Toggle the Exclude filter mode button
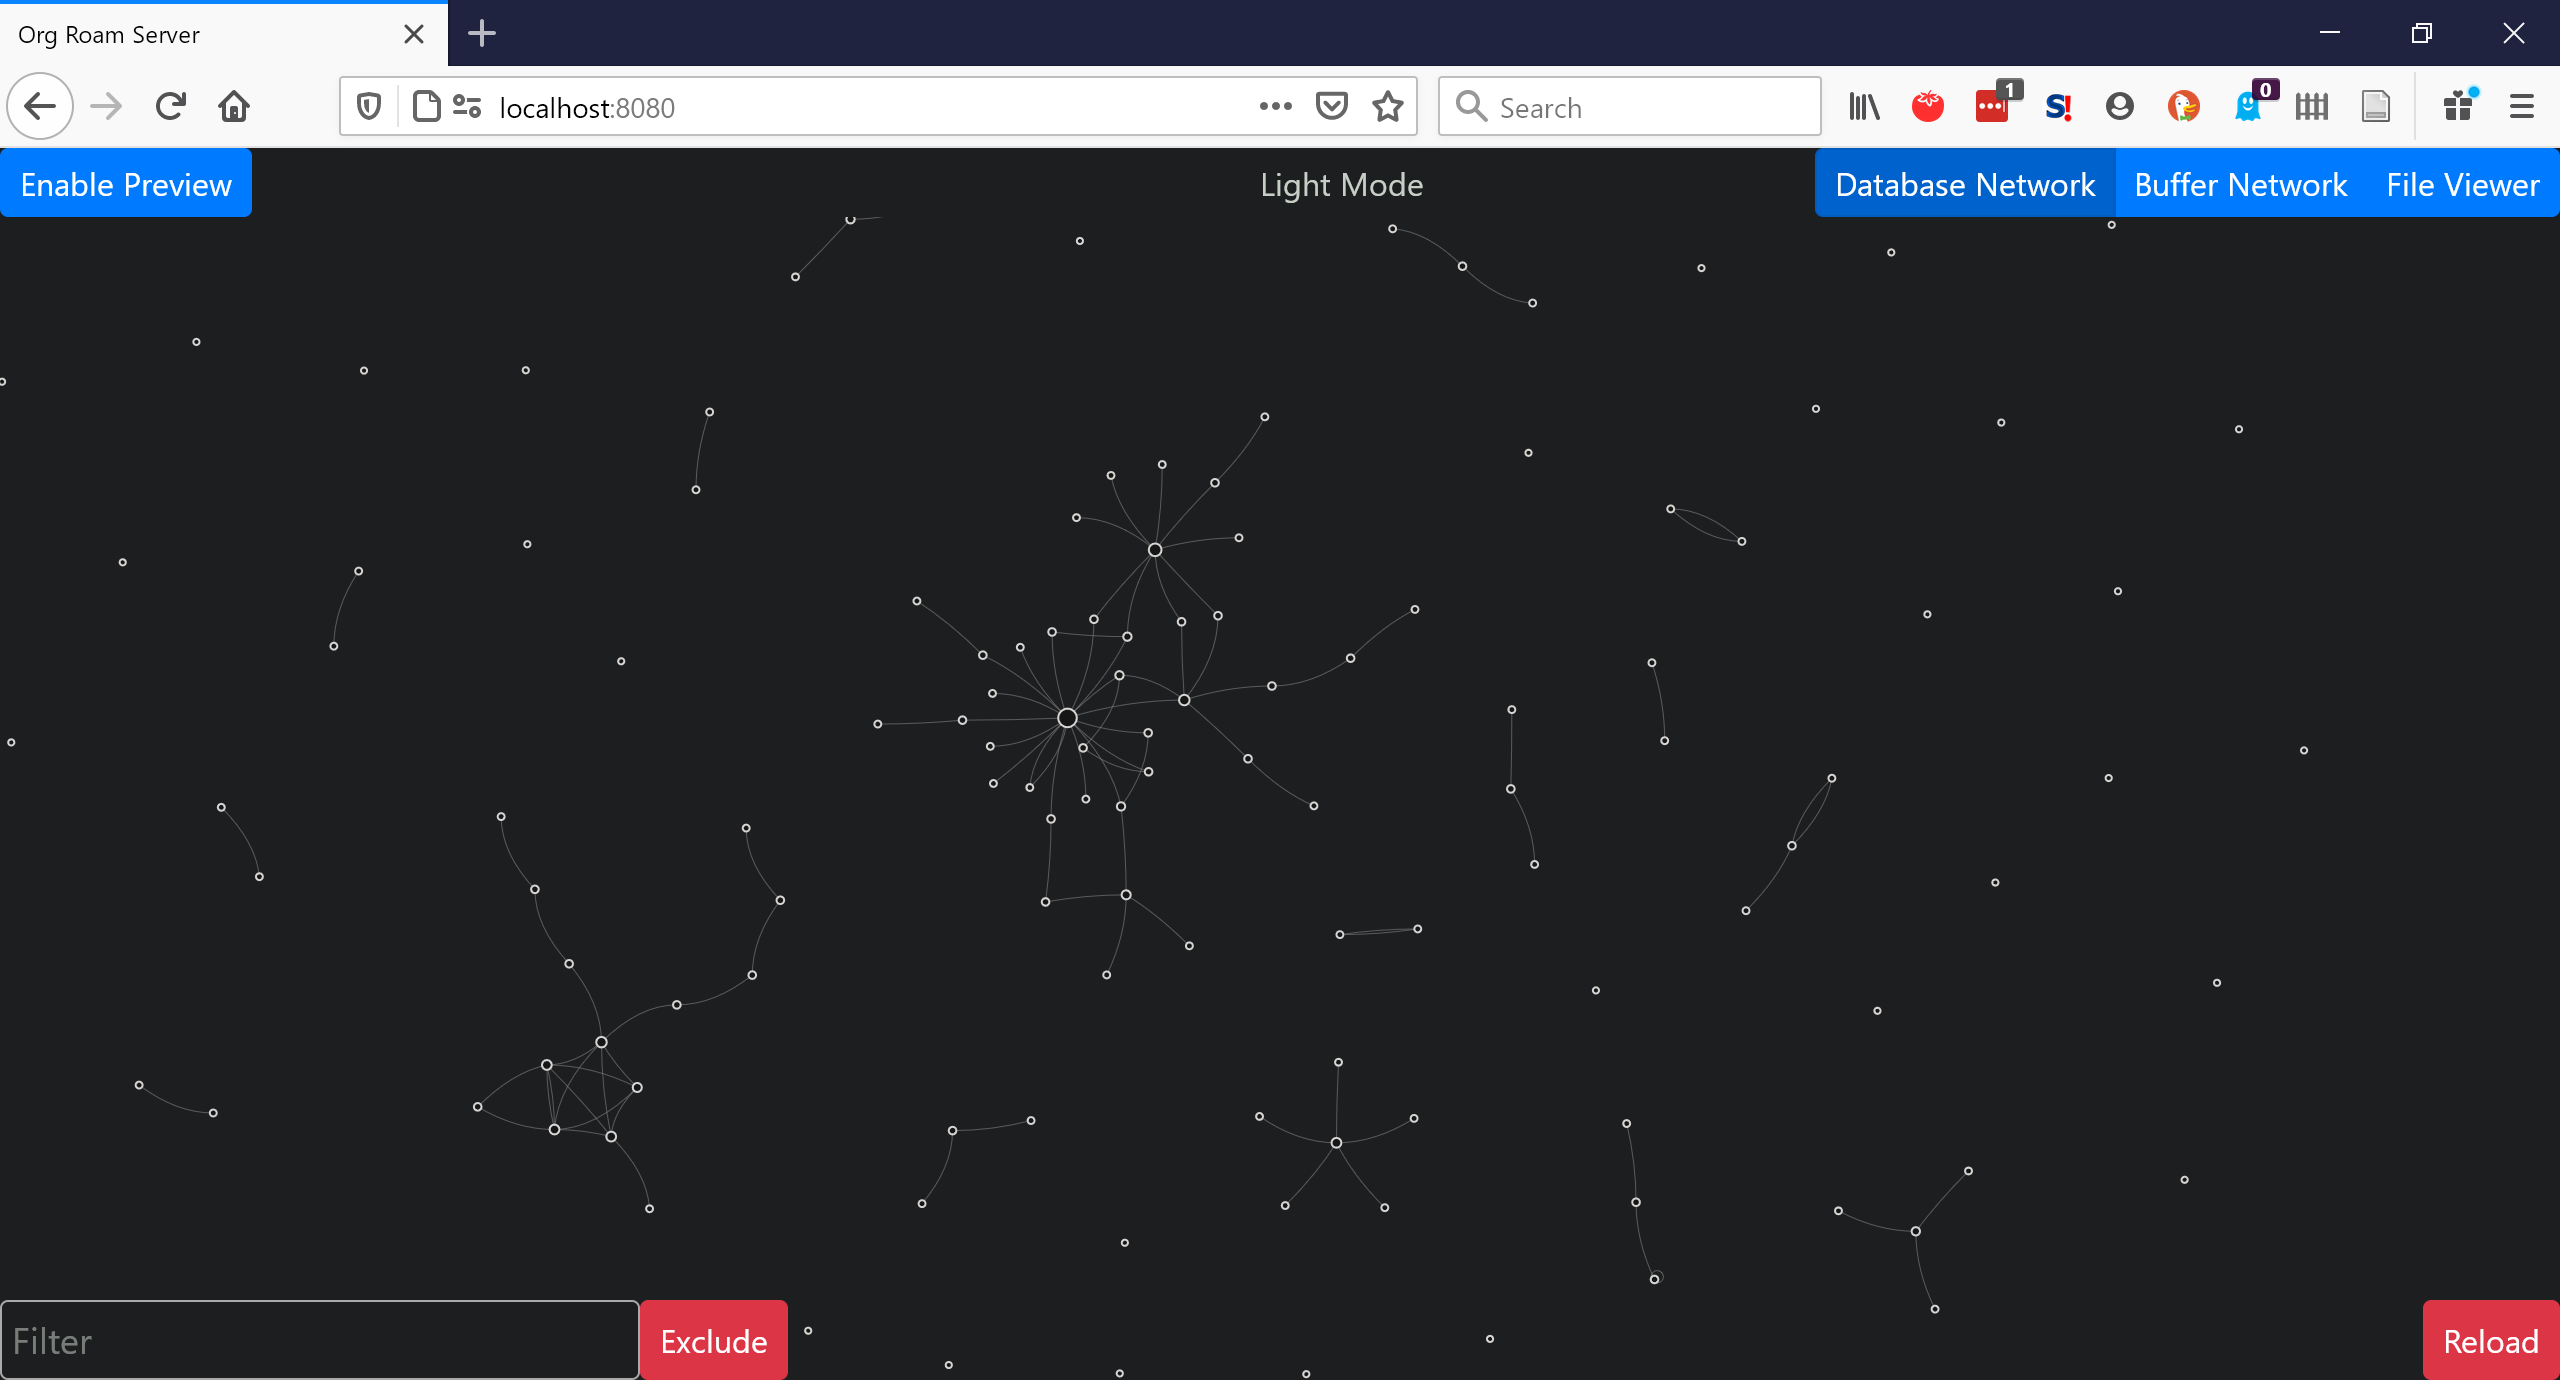The width and height of the screenshot is (2560, 1380). tap(713, 1341)
